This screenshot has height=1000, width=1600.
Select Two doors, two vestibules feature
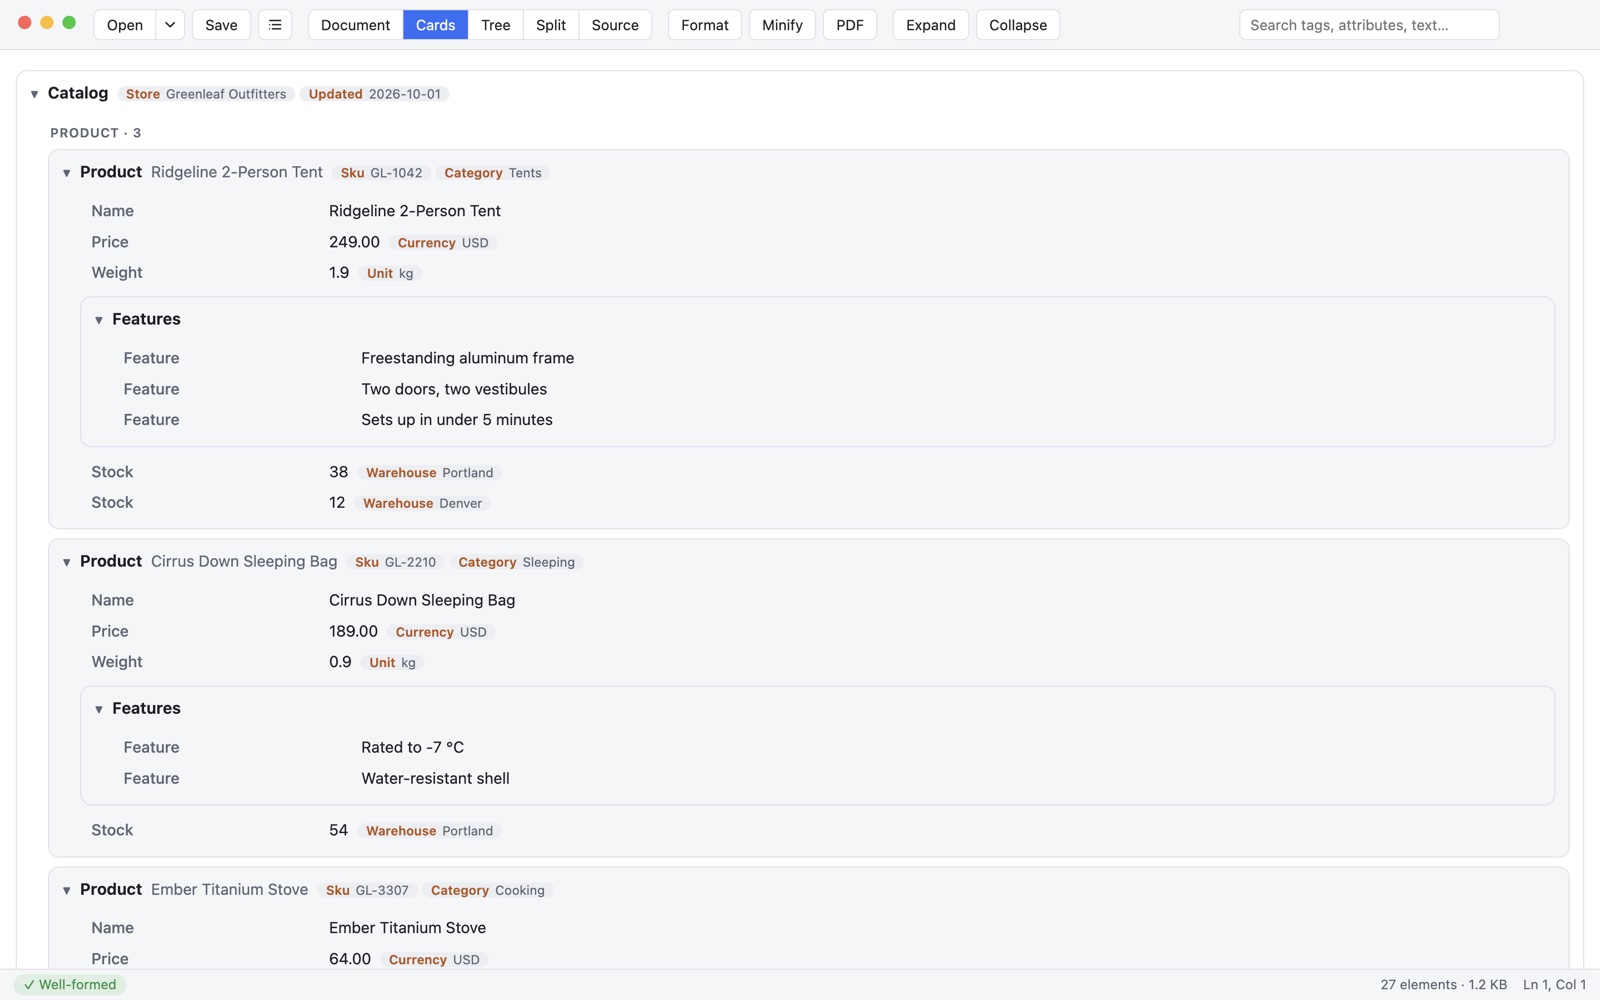(454, 389)
